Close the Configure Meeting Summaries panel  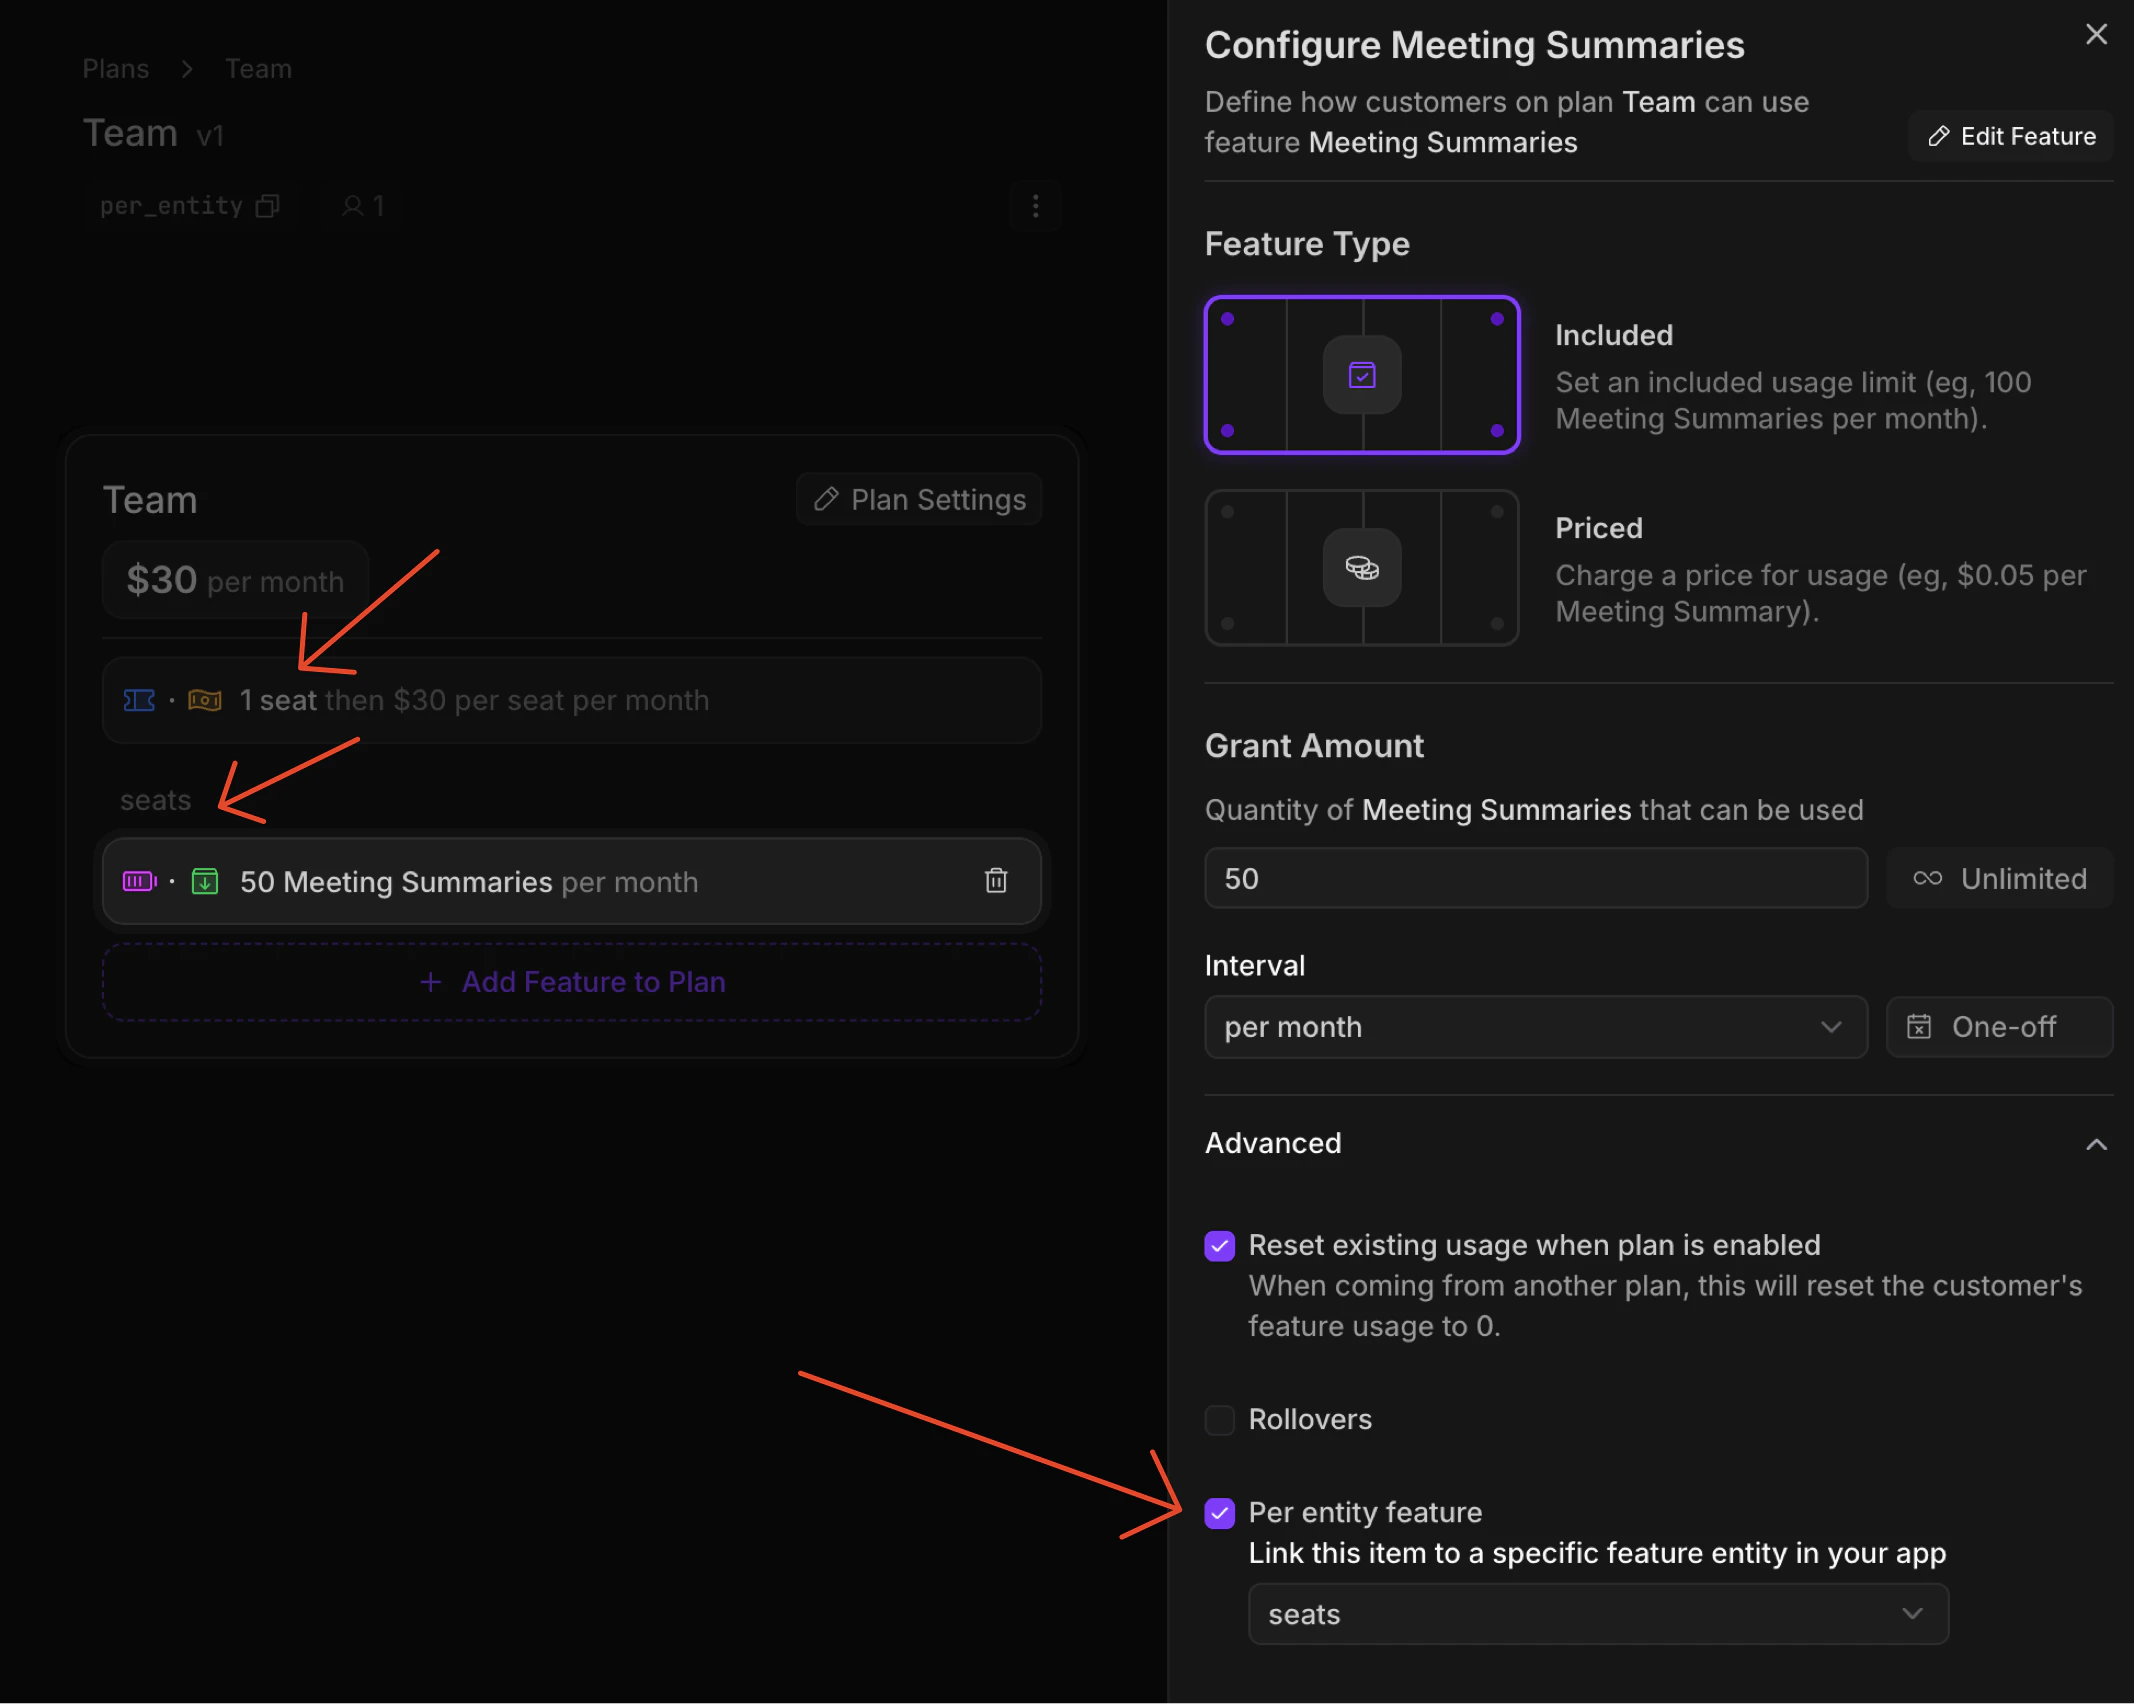[2096, 35]
